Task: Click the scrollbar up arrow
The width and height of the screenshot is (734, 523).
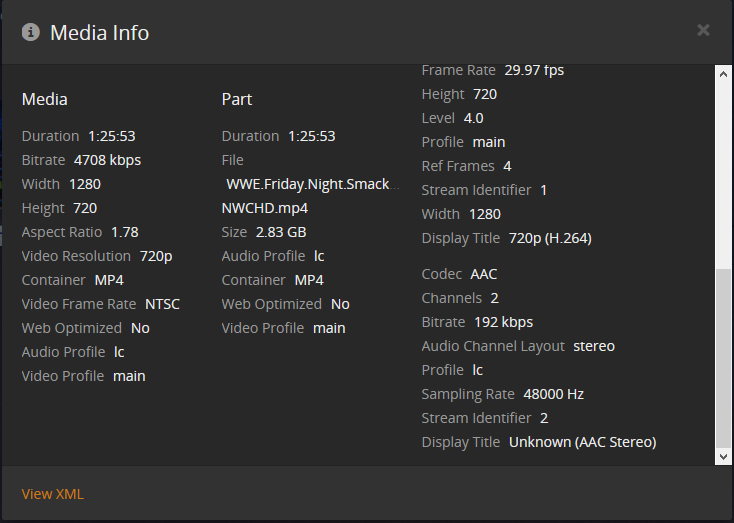Action: (724, 73)
